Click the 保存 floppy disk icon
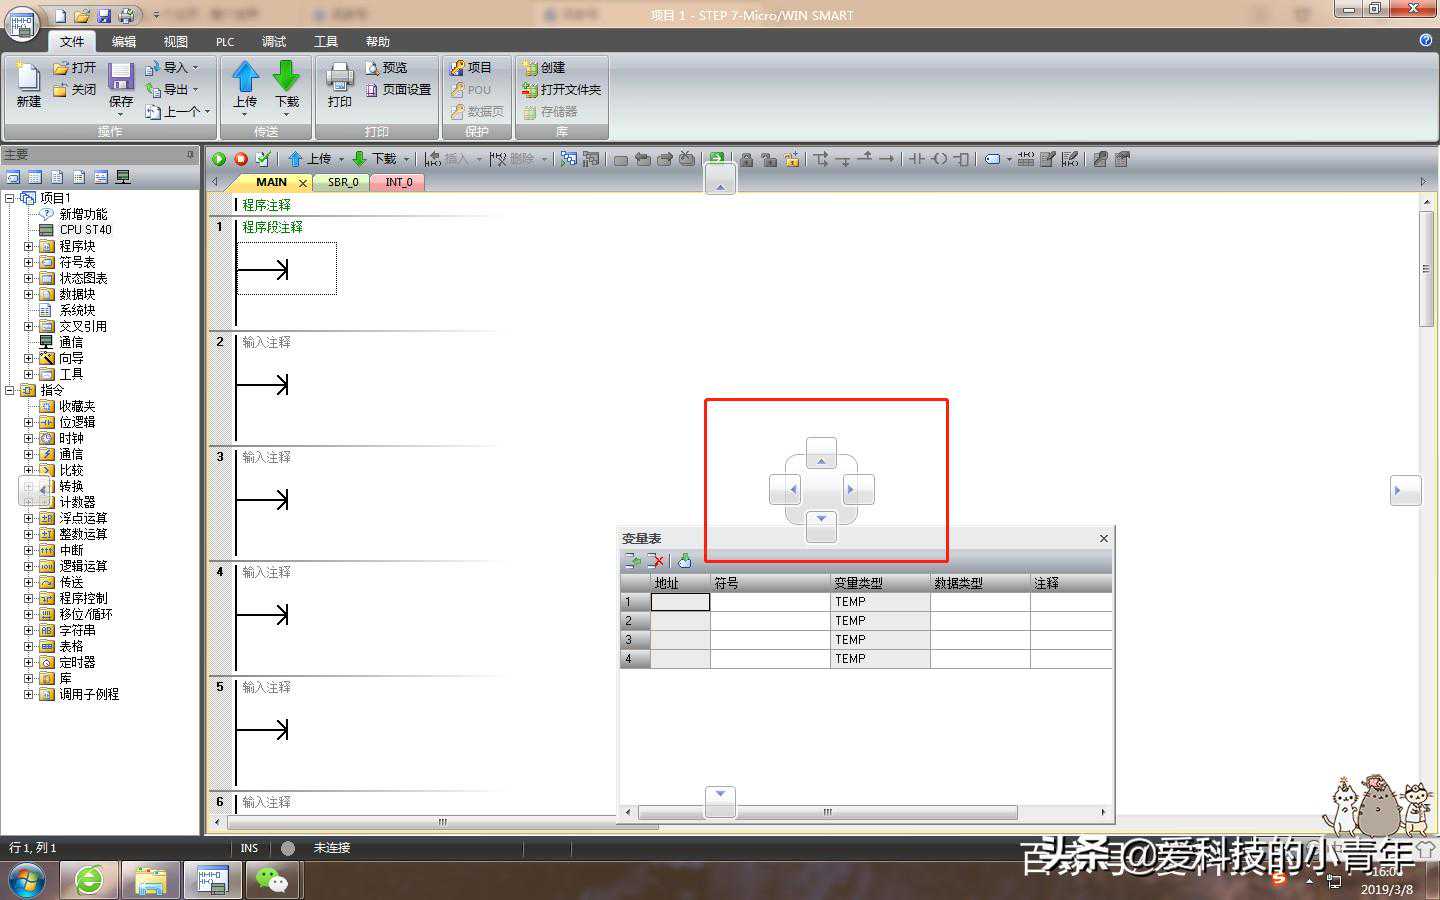1440x900 pixels. 121,78
